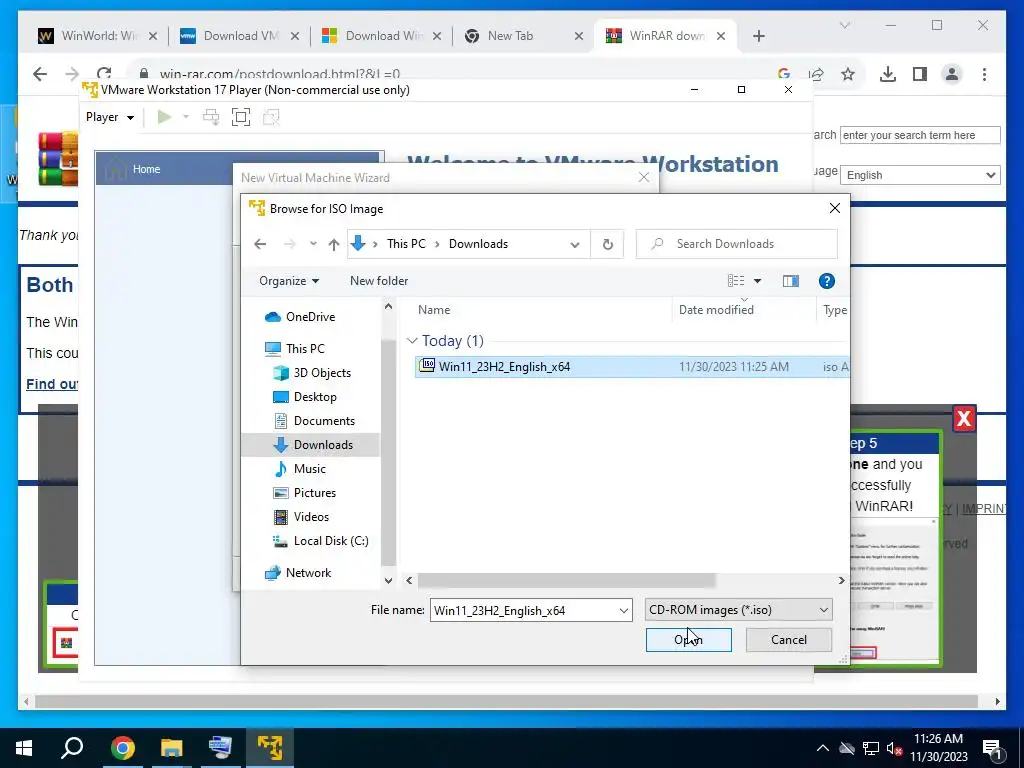Open Chrome profile avatar icon
Image resolution: width=1024 pixels, height=768 pixels.
[952, 74]
